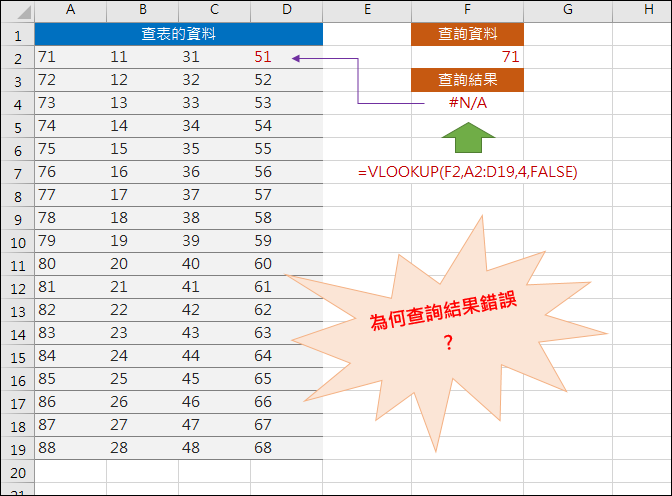Click cell C18 containing 47
Image resolution: width=672 pixels, height=496 pixels.
(215, 425)
